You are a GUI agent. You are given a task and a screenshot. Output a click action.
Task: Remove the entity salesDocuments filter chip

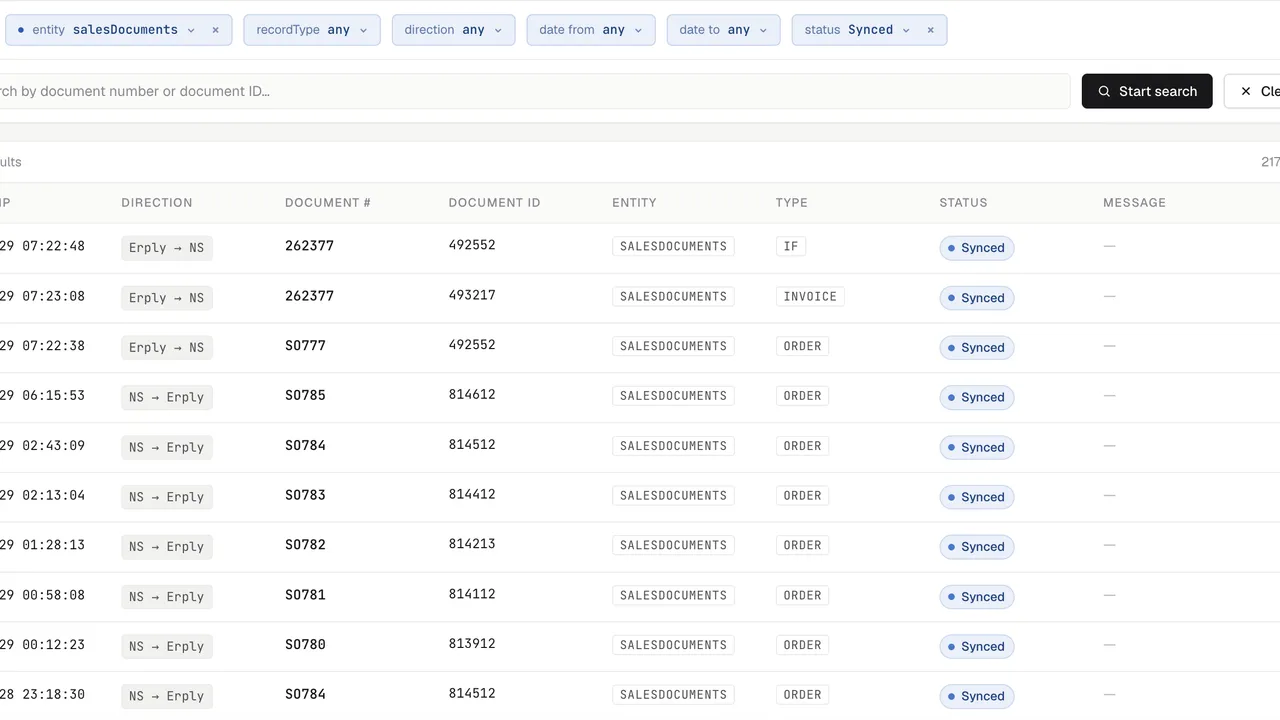point(215,30)
